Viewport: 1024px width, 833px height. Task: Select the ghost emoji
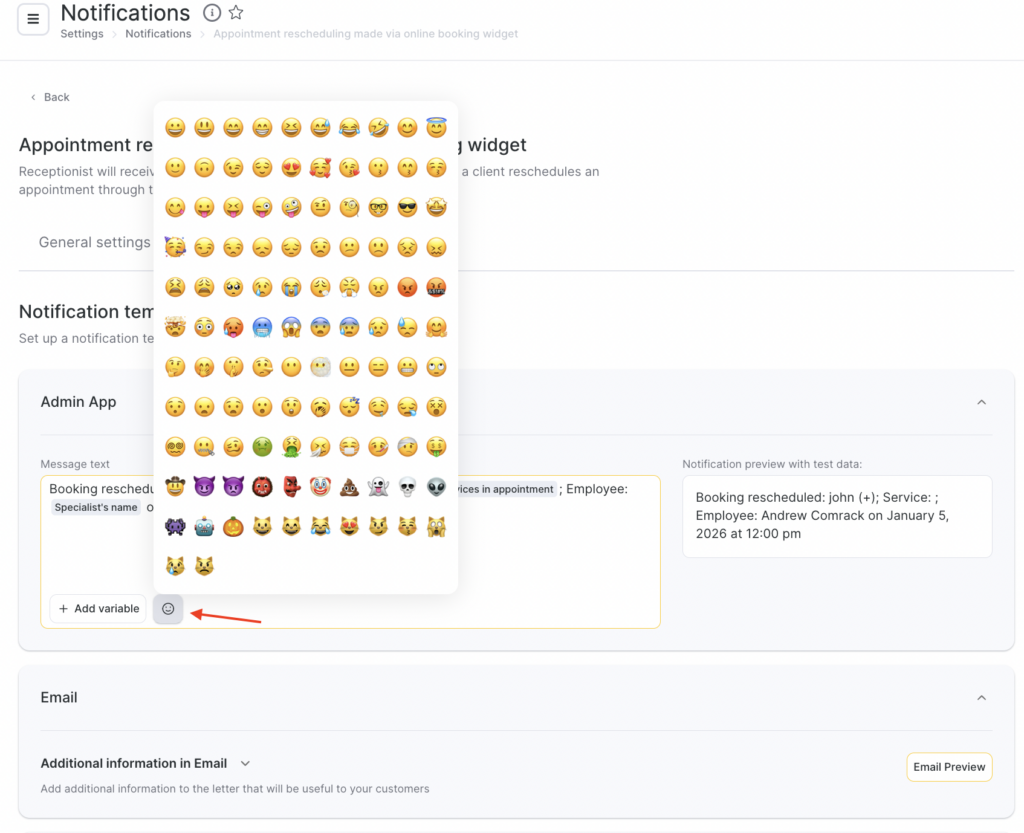[x=378, y=487]
